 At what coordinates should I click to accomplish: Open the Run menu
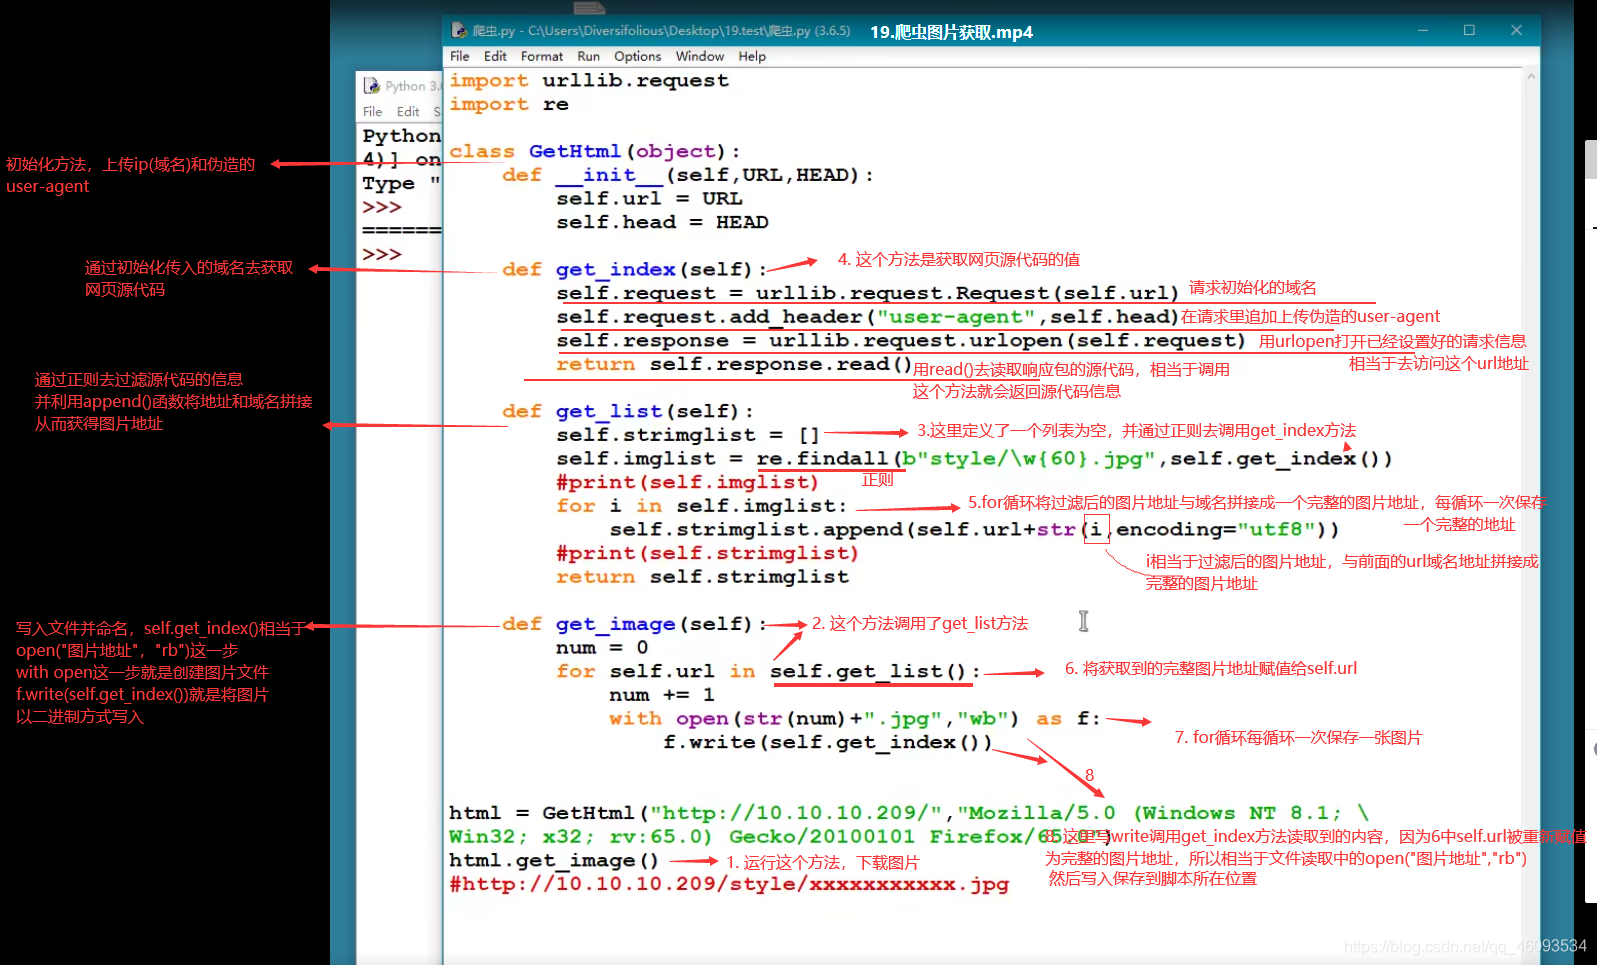click(x=589, y=56)
